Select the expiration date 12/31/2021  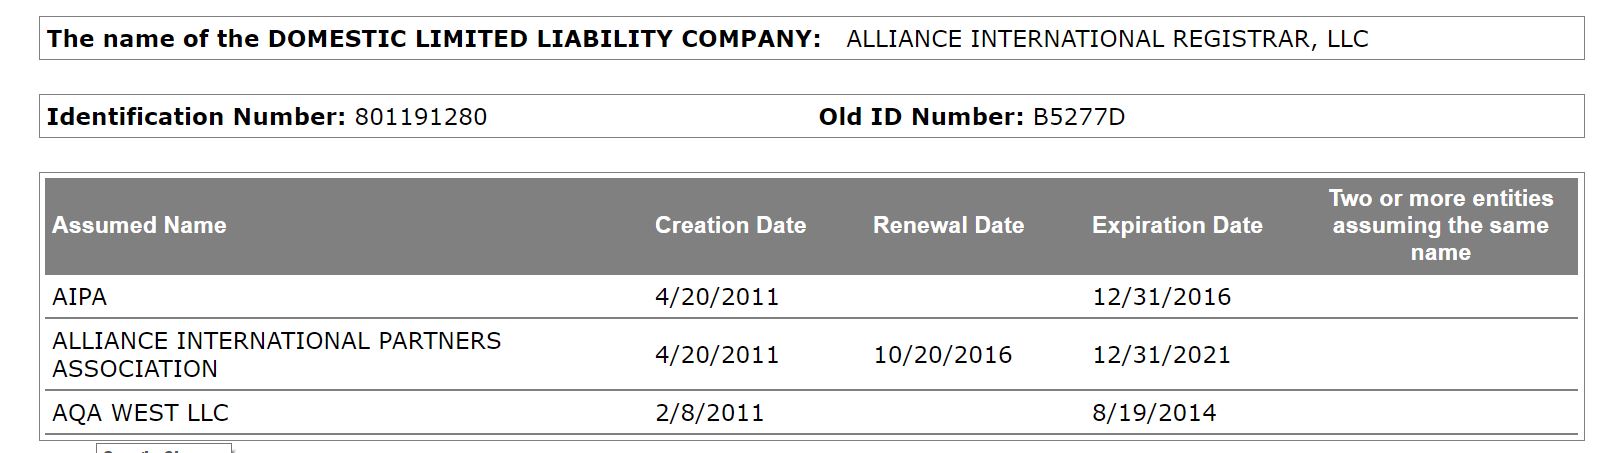(x=1161, y=355)
